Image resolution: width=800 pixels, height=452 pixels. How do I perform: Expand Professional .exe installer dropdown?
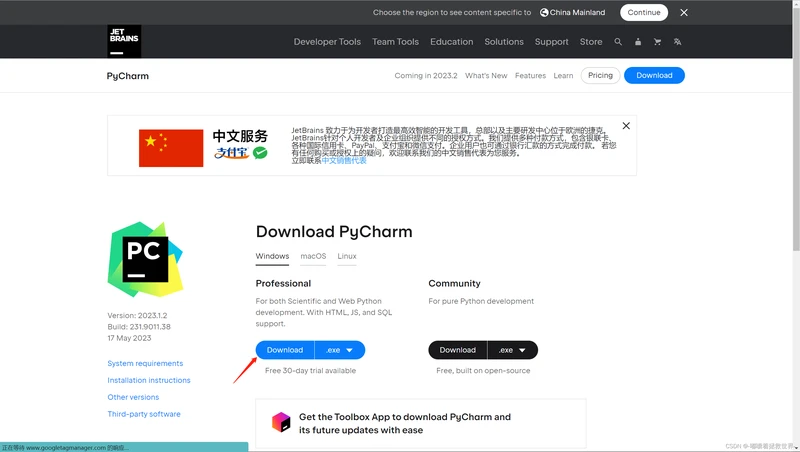tap(340, 350)
